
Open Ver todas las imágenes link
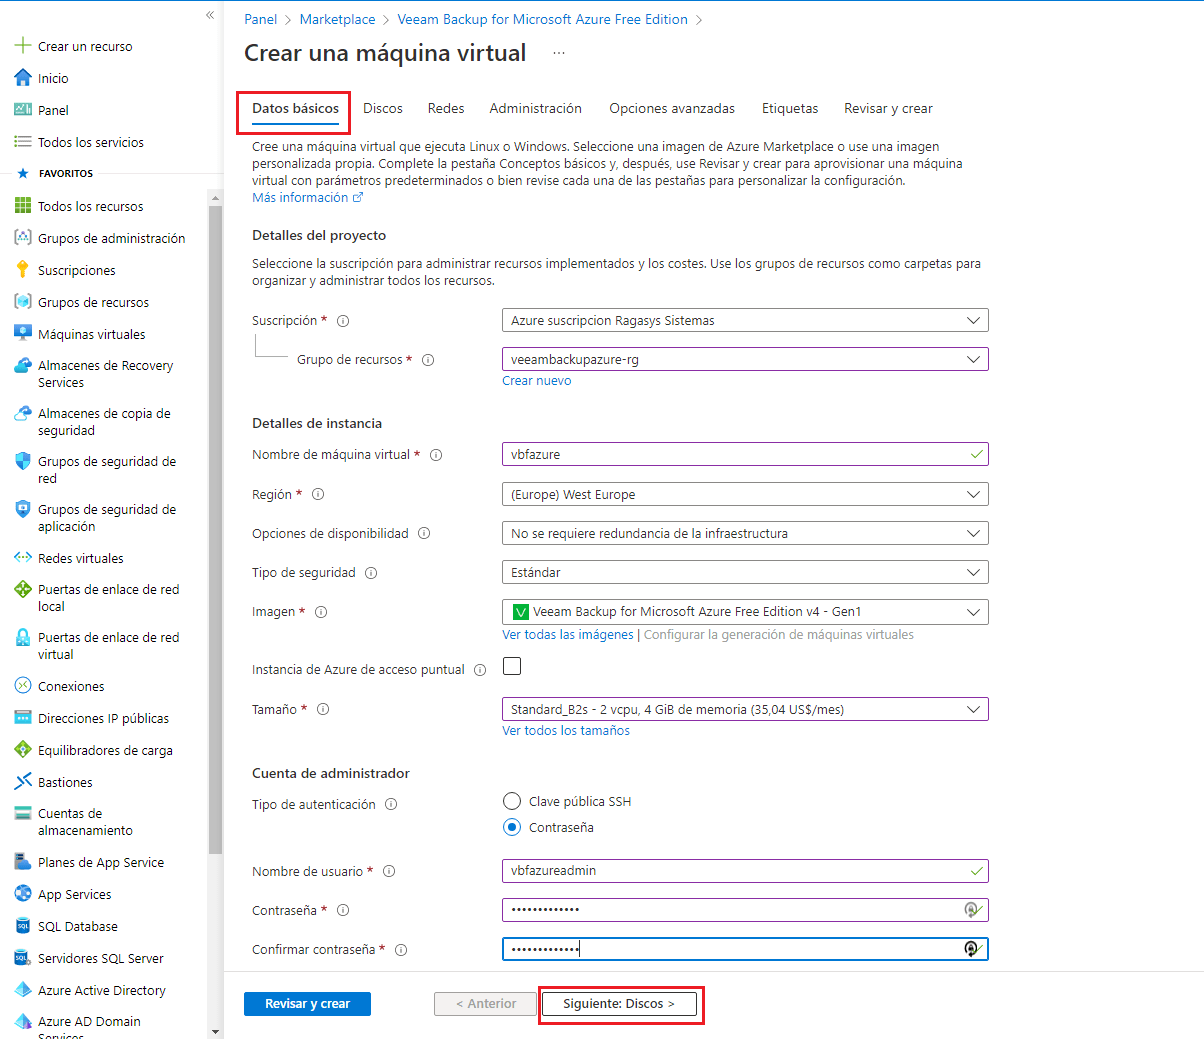pyautogui.click(x=568, y=635)
